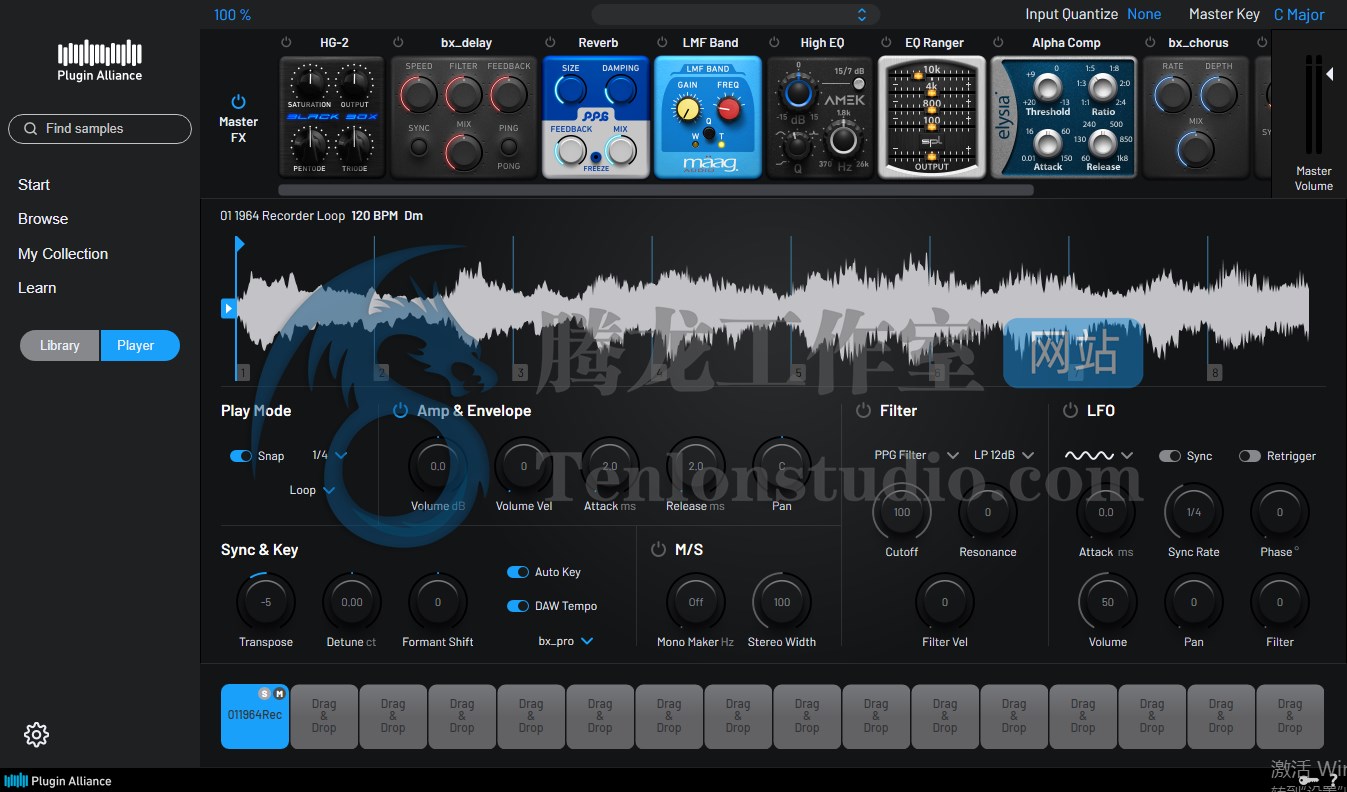Click waveform slice marker 5
Image resolution: width=1347 pixels, height=792 pixels.
click(798, 373)
